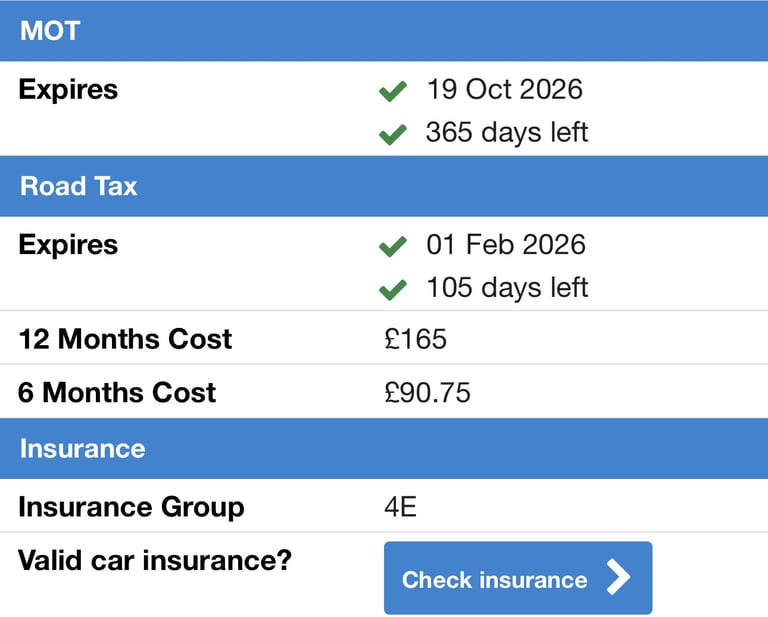Click the Valid car insurance? label
The height and width of the screenshot is (617, 768).
(x=154, y=561)
